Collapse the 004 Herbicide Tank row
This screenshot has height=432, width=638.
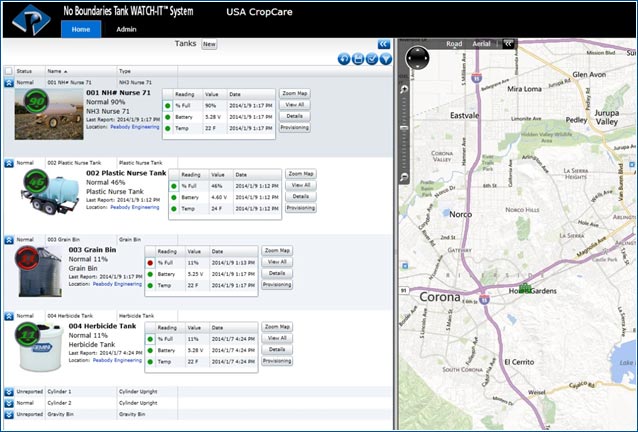point(9,316)
